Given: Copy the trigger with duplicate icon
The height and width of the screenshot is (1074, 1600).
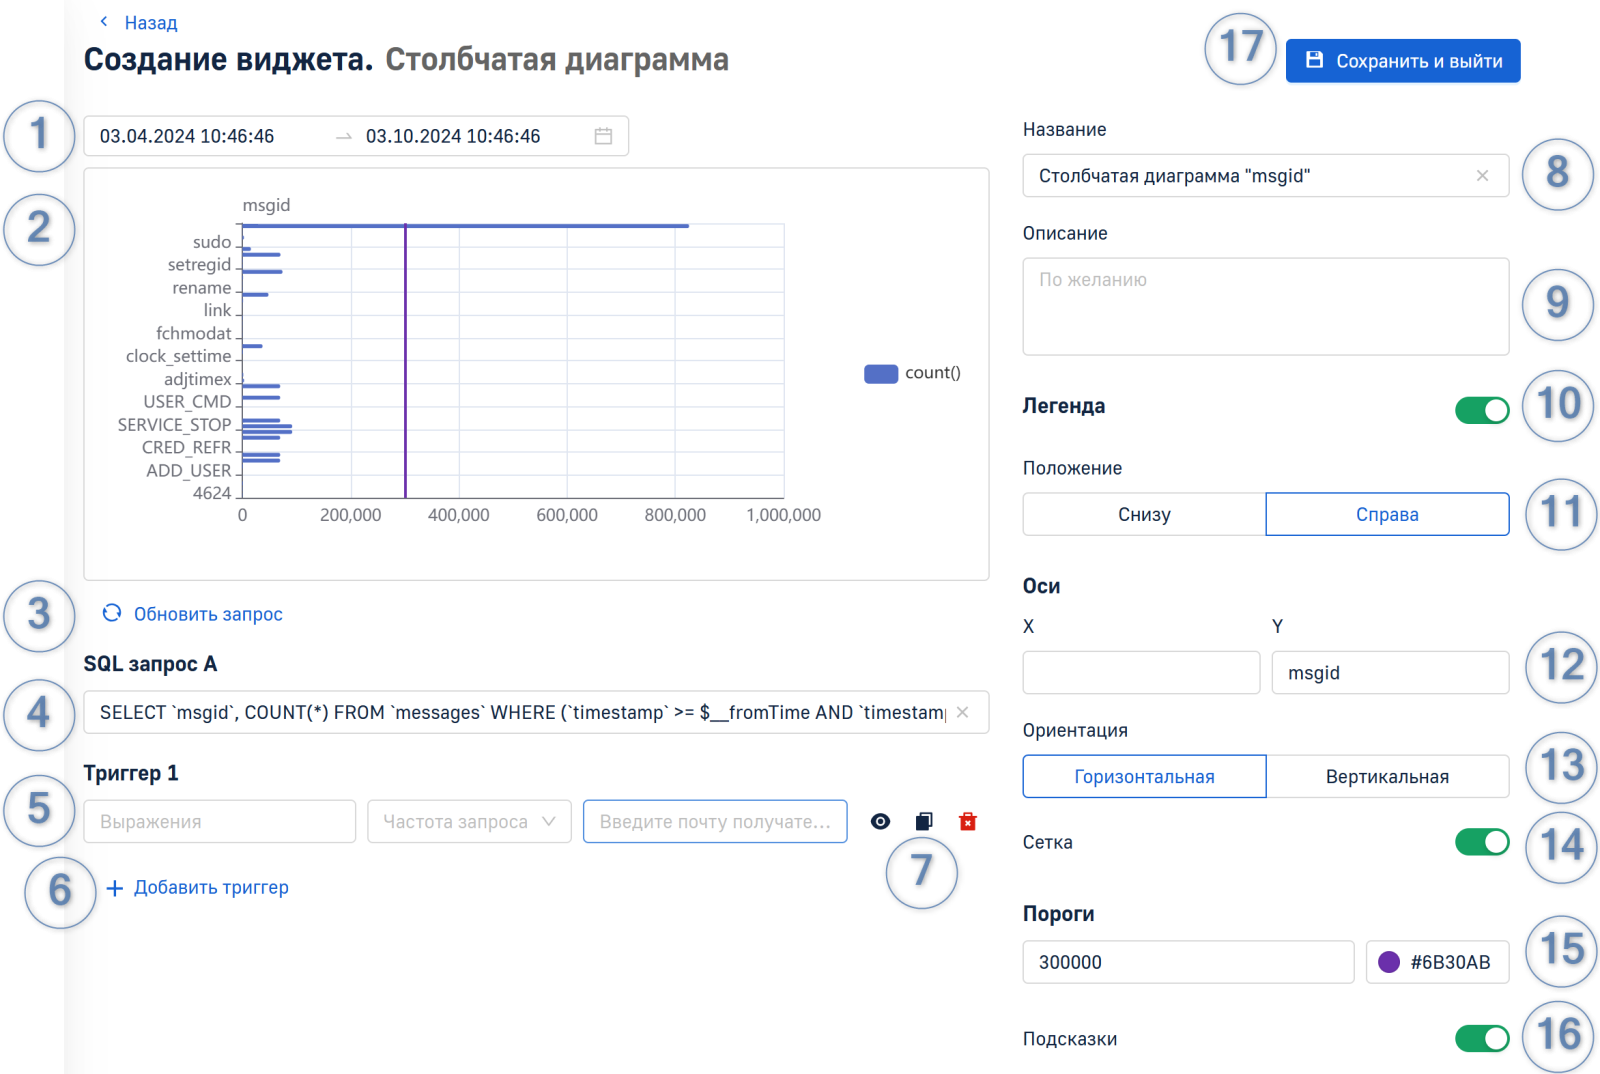Looking at the screenshot, I should (924, 821).
